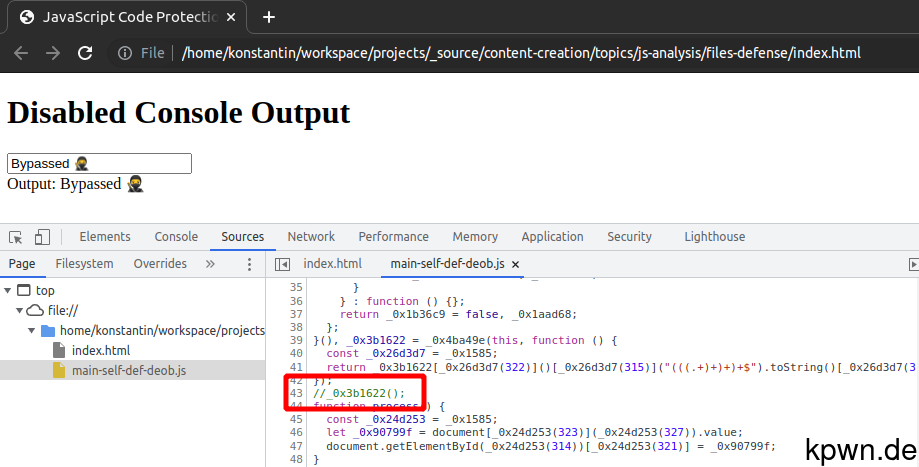Set breakpoint on line number 37
This screenshot has height=467, width=919.
coord(296,314)
